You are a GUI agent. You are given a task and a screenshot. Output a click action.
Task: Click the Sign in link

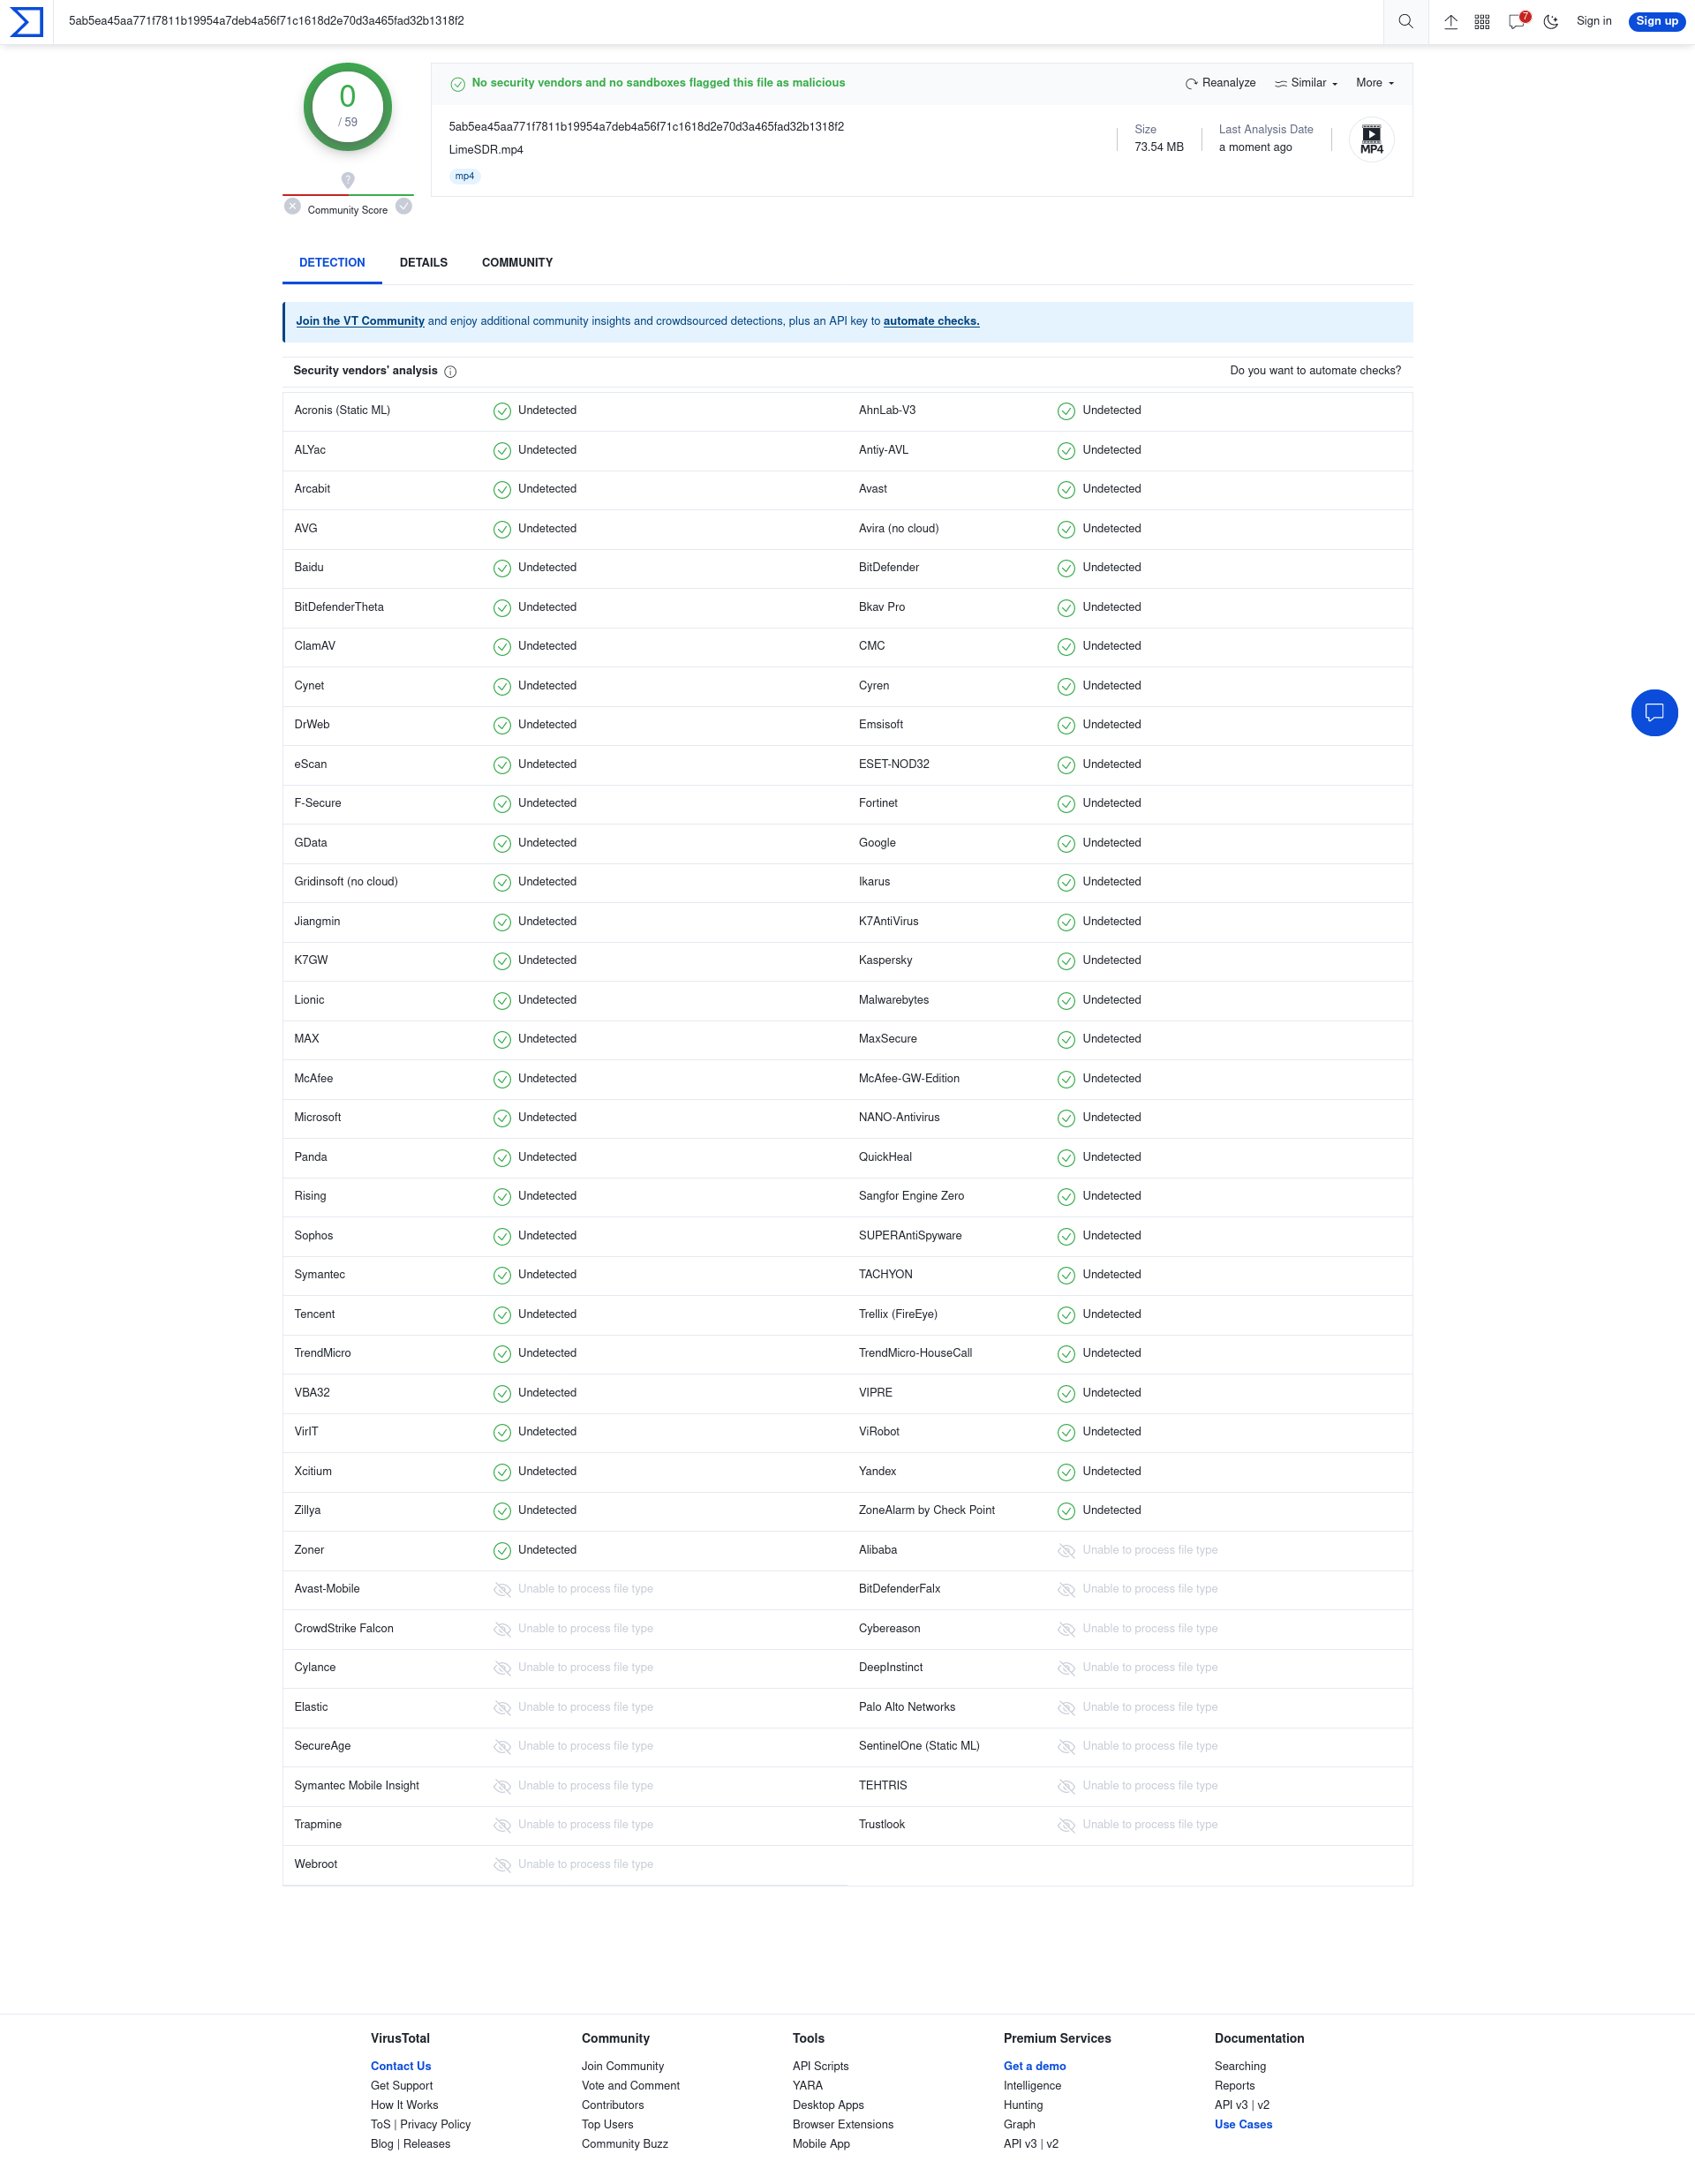[1593, 21]
